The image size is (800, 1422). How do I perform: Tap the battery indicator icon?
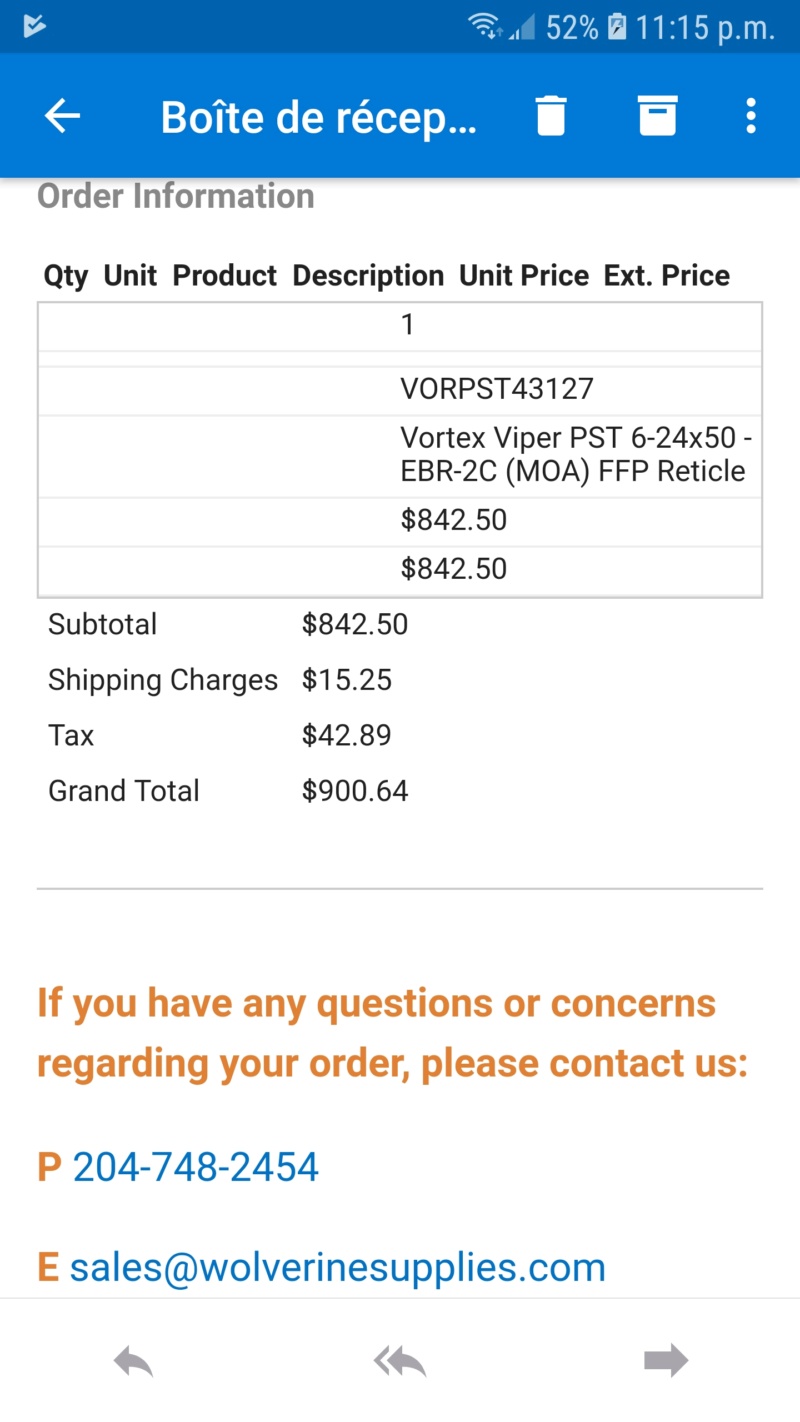(616, 27)
